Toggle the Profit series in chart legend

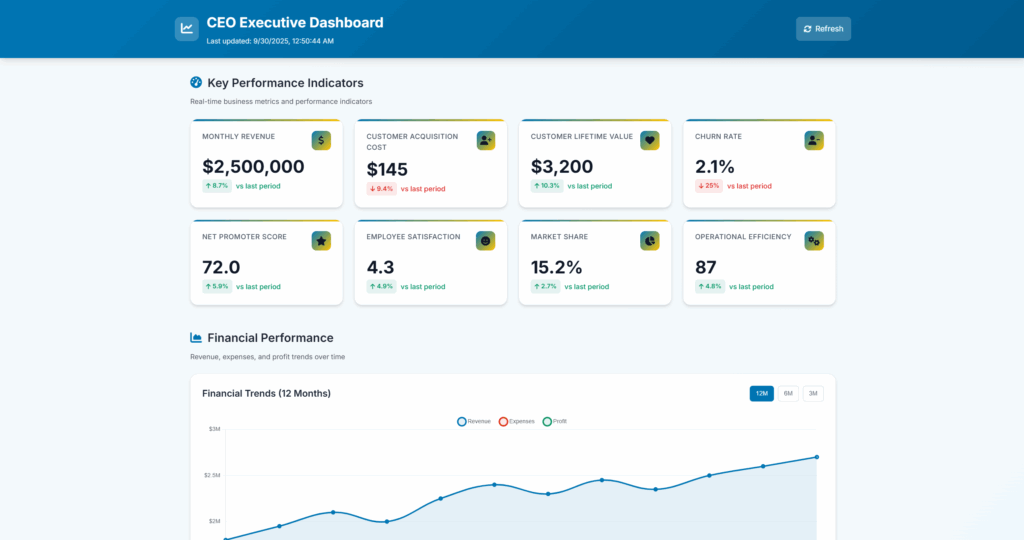point(555,422)
